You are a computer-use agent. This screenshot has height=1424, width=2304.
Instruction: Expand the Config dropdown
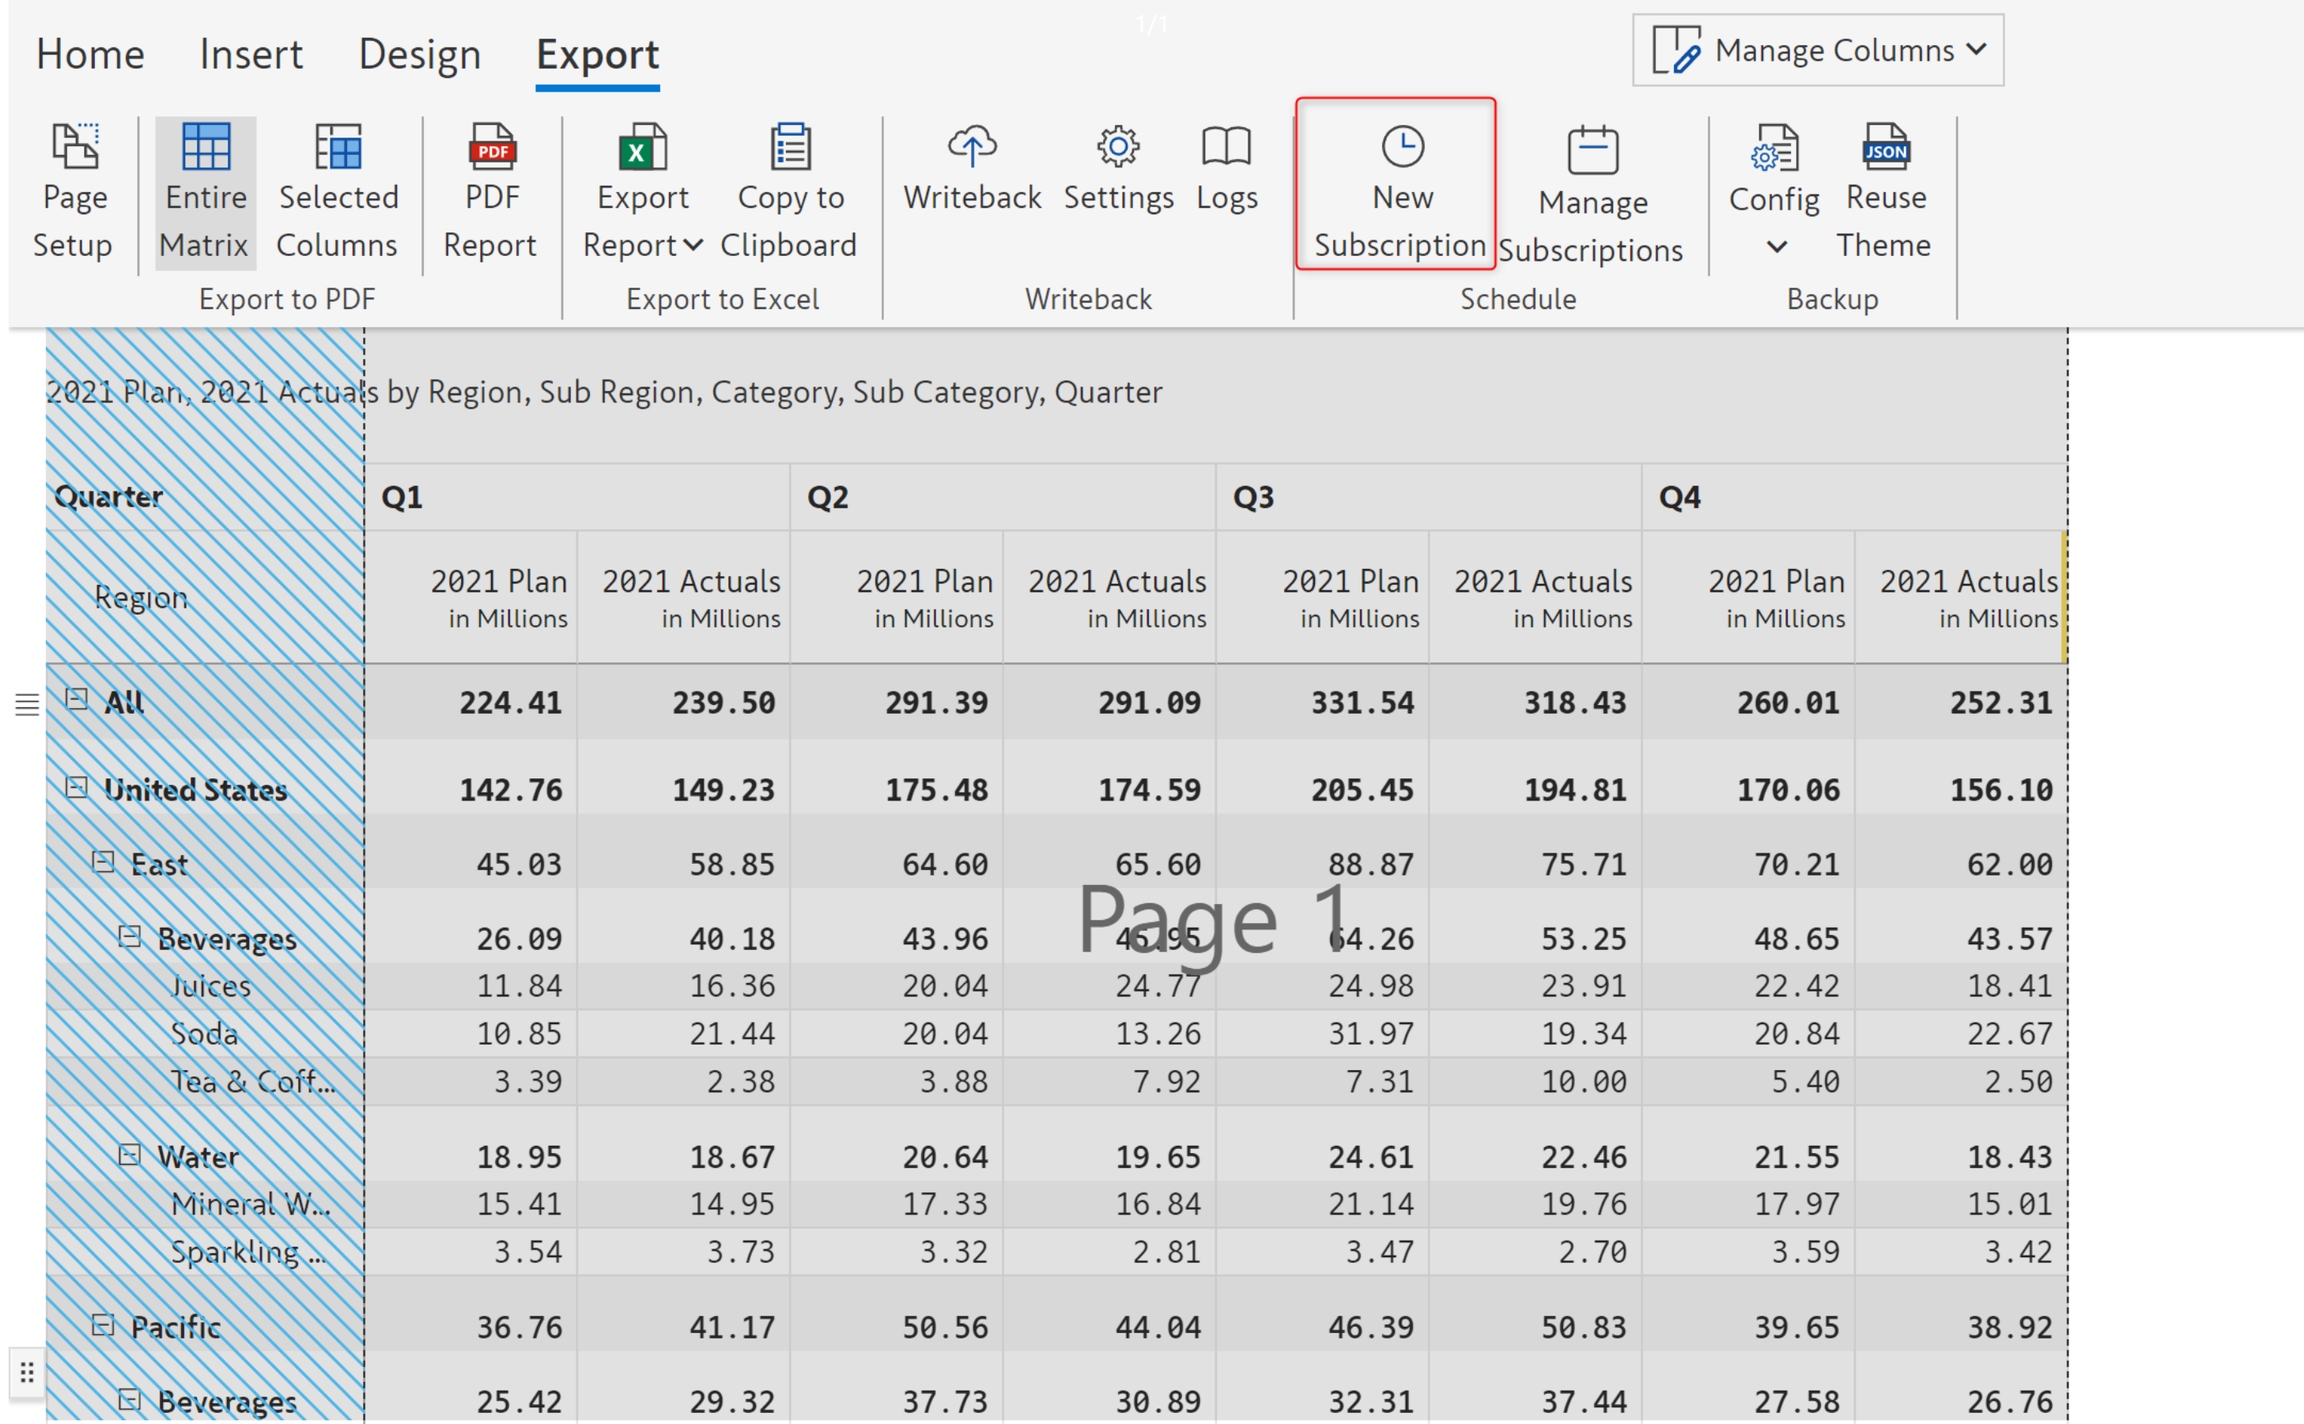tap(1776, 246)
